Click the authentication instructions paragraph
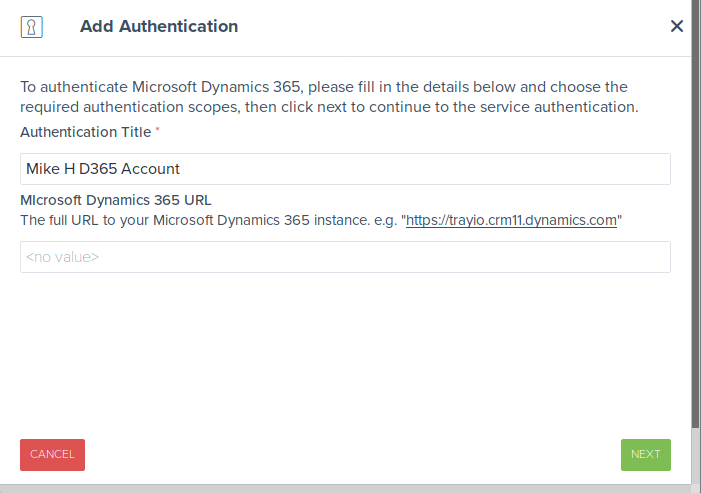The height and width of the screenshot is (493, 701). coord(330,97)
